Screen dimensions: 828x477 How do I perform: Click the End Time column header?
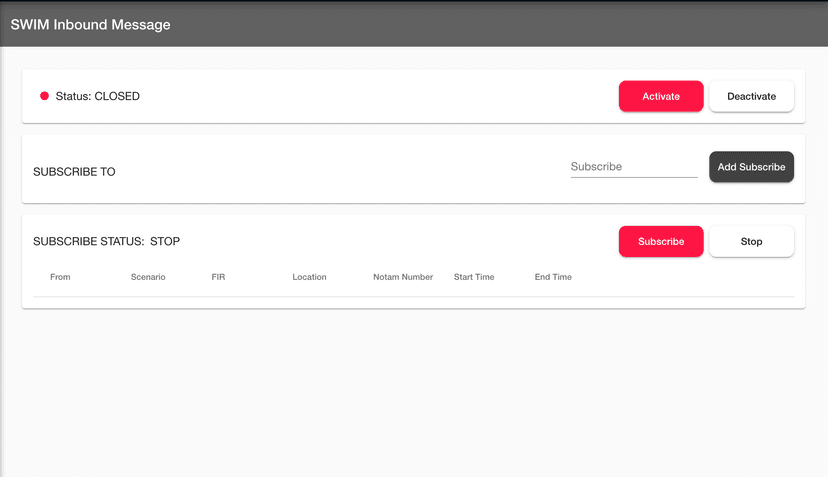pyautogui.click(x=553, y=277)
